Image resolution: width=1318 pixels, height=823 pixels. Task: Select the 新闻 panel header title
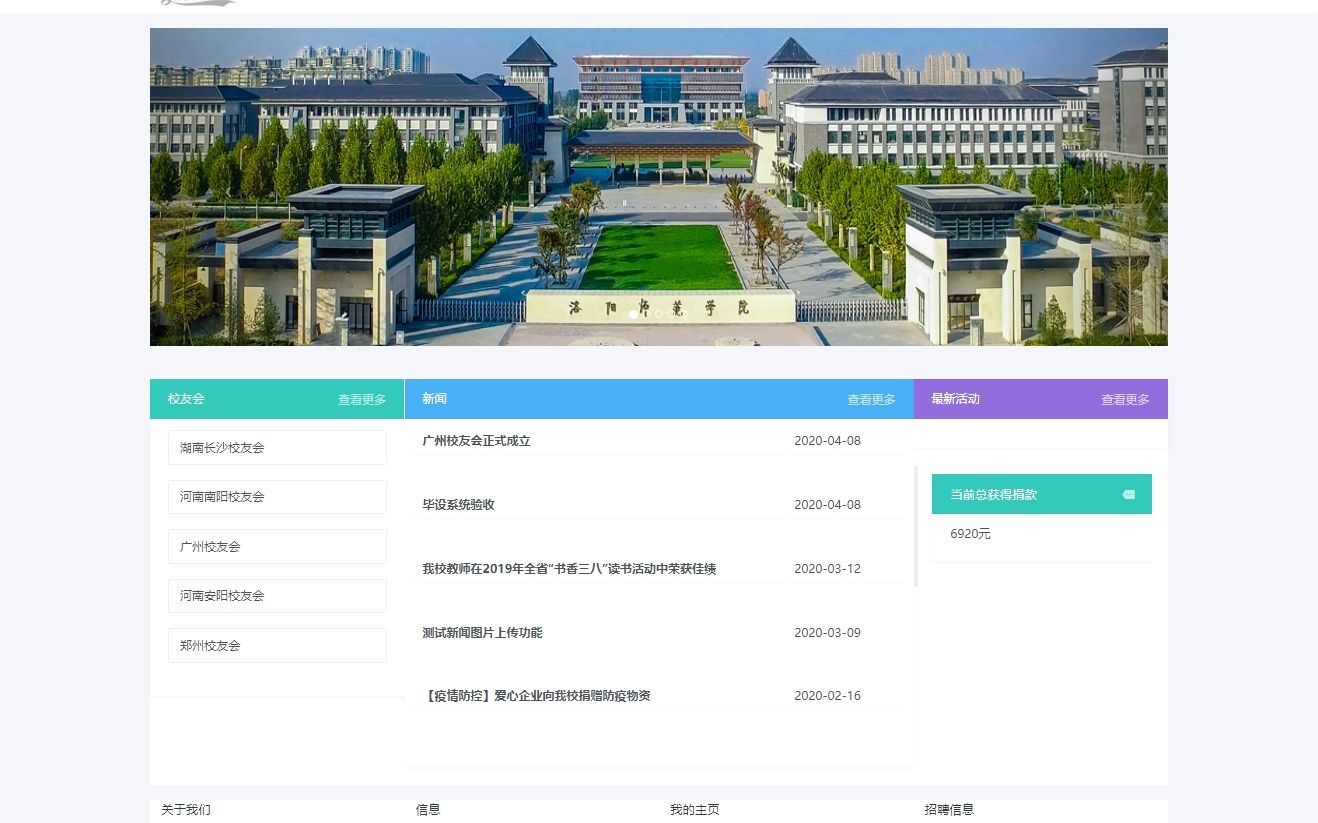434,398
